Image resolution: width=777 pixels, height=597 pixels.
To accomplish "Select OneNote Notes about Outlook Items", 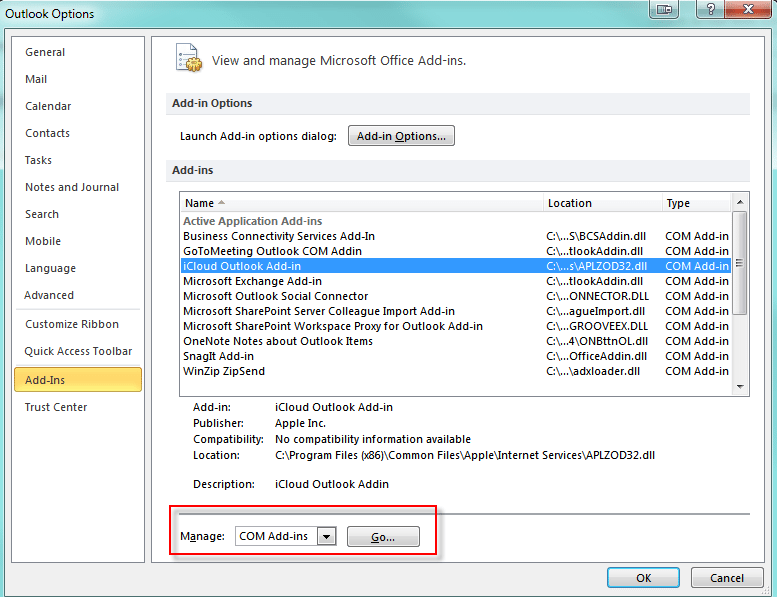I will [456, 341].
